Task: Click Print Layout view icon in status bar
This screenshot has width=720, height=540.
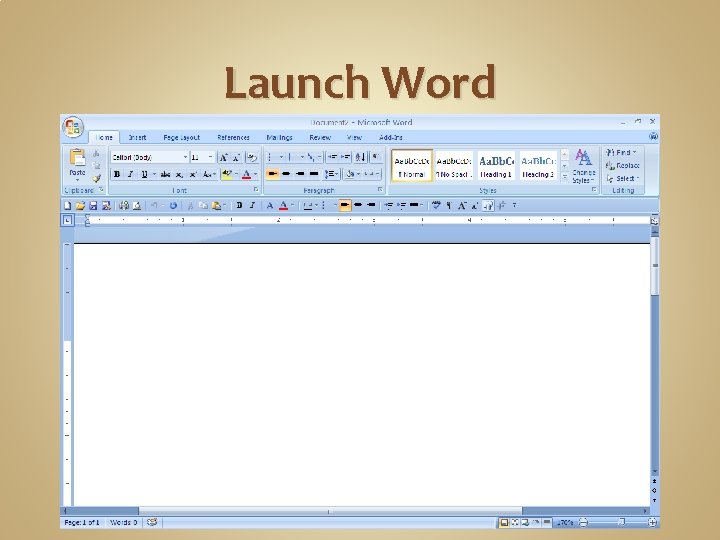Action: click(504, 522)
